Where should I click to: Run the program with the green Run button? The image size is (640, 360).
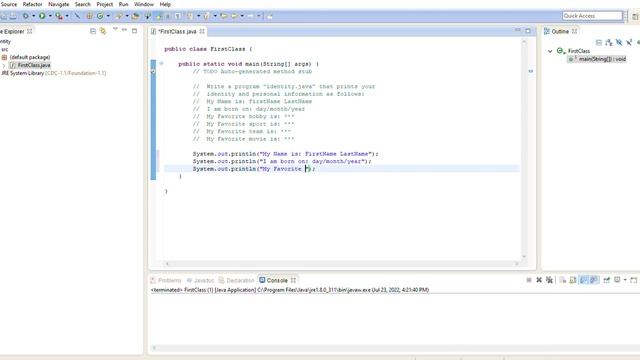[42, 16]
